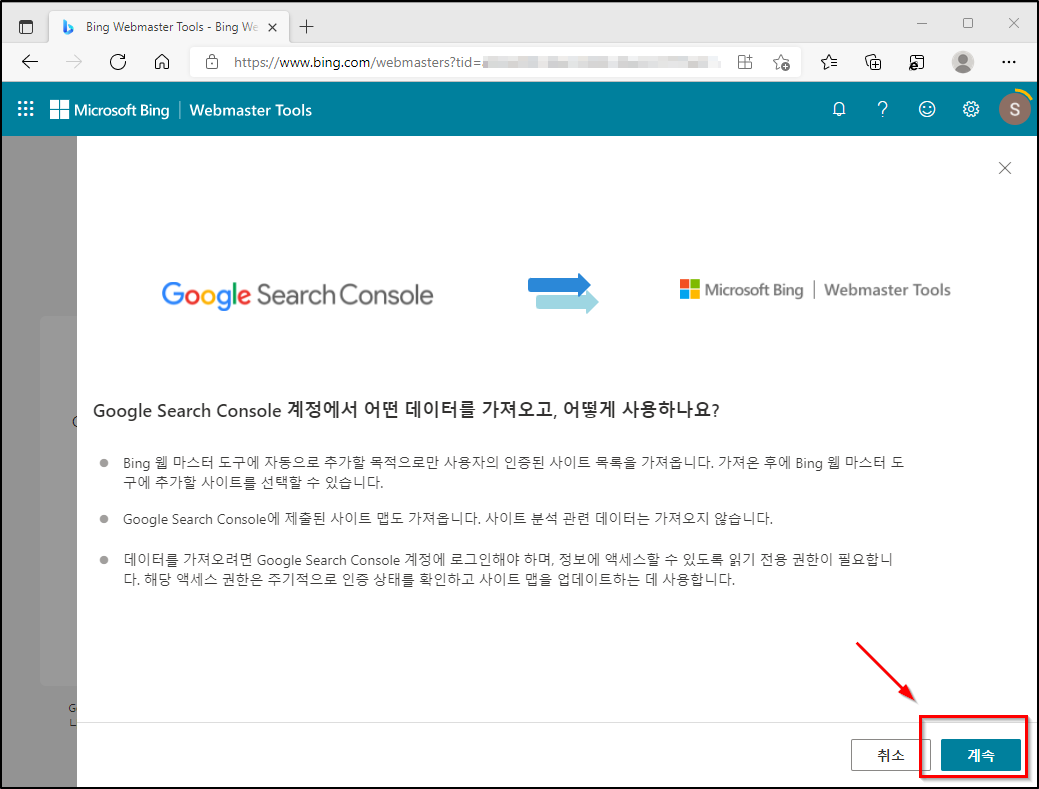Add this page to favorites
The width and height of the screenshot is (1039, 789).
pos(781,62)
